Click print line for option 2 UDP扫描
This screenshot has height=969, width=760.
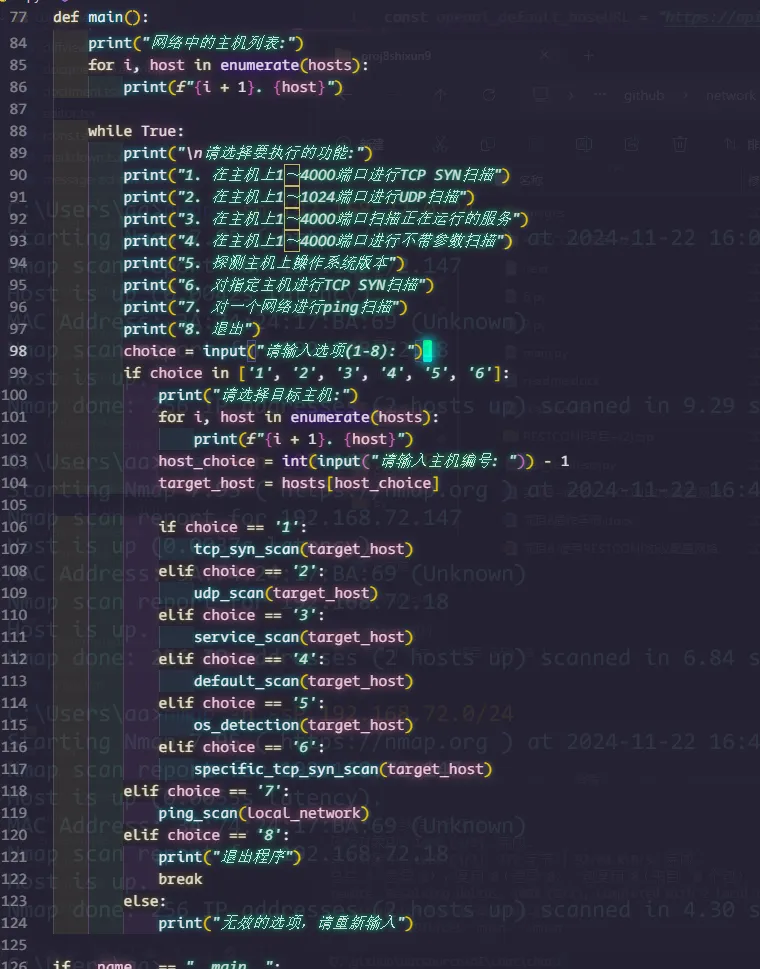tap(298, 197)
